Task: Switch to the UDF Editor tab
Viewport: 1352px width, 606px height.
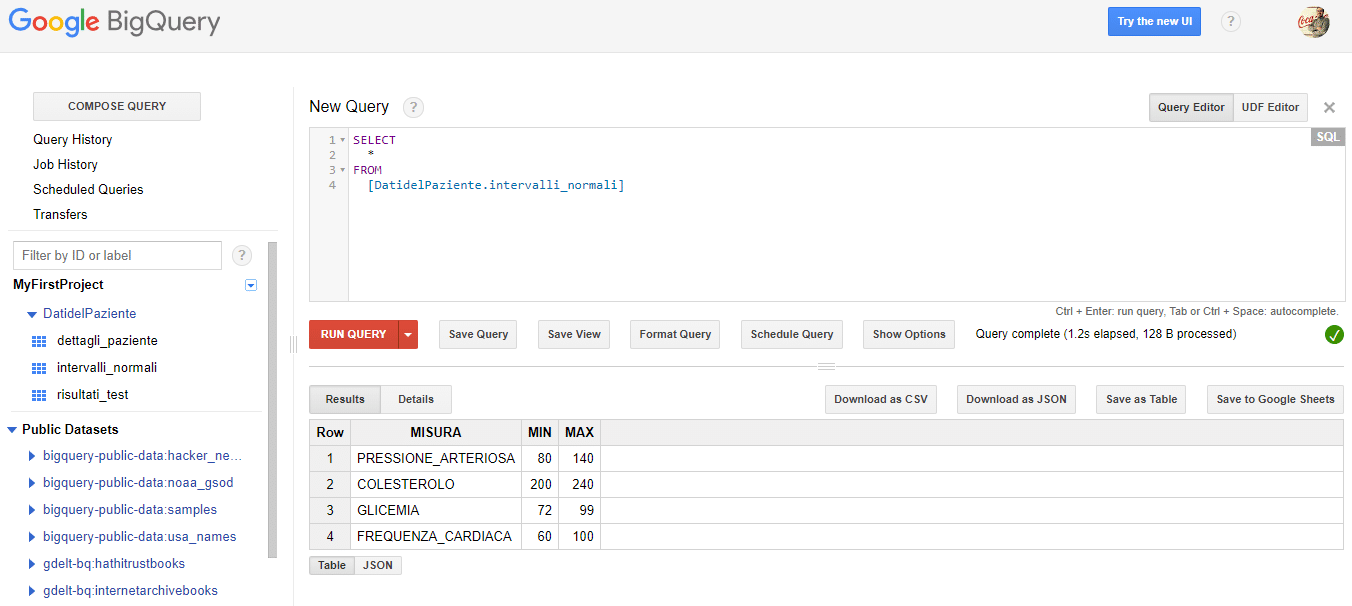Action: (1270, 107)
